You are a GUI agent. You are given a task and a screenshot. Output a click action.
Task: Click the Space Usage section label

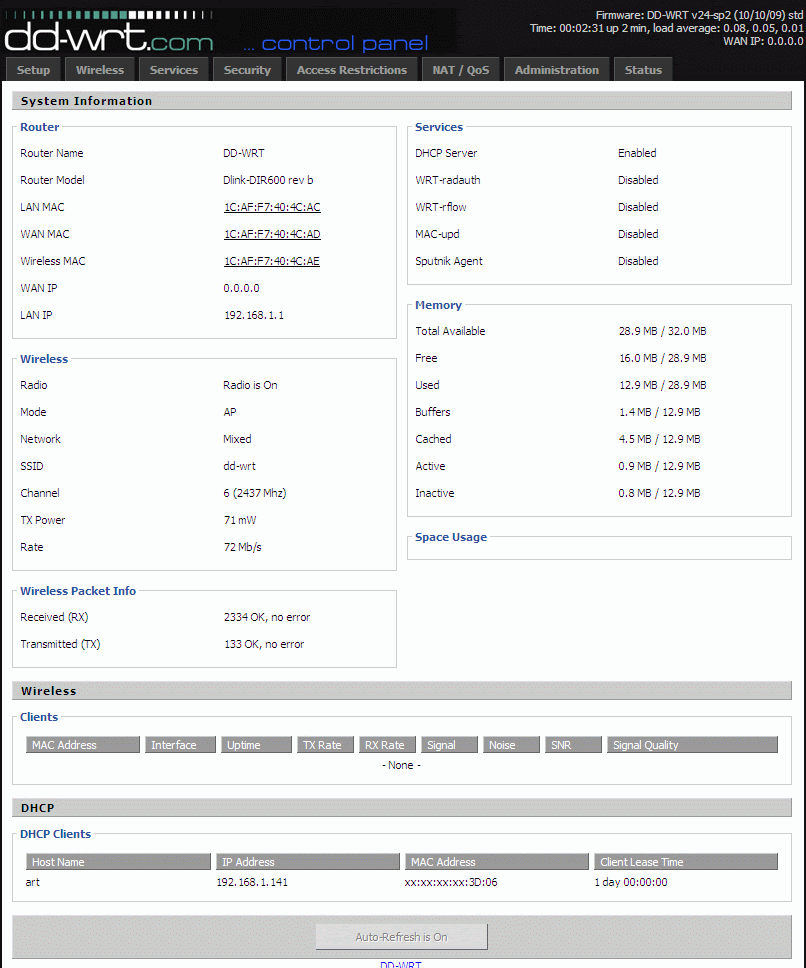451,537
